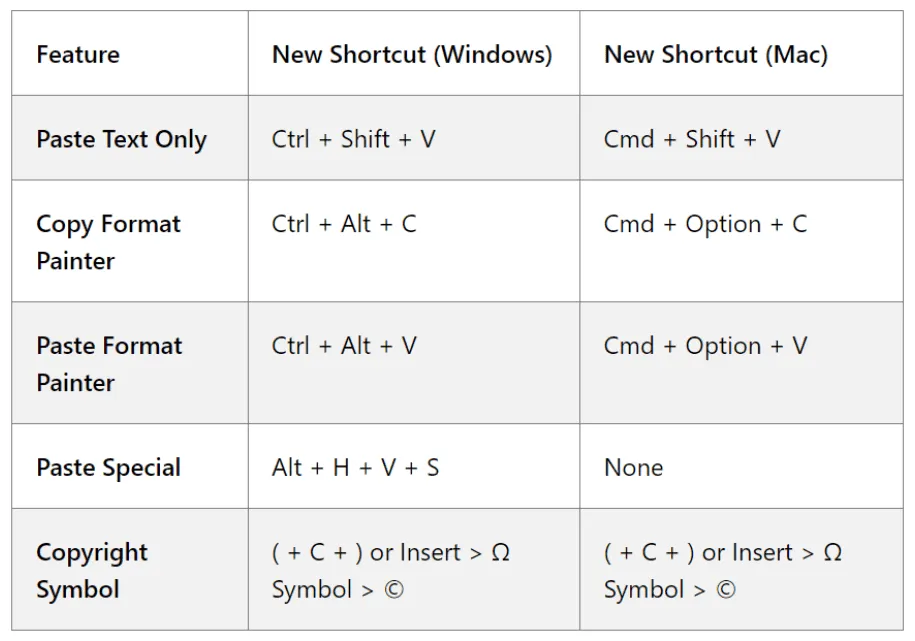
Task: Click the Ω symbol in the Windows column
Action: [x=501, y=552]
